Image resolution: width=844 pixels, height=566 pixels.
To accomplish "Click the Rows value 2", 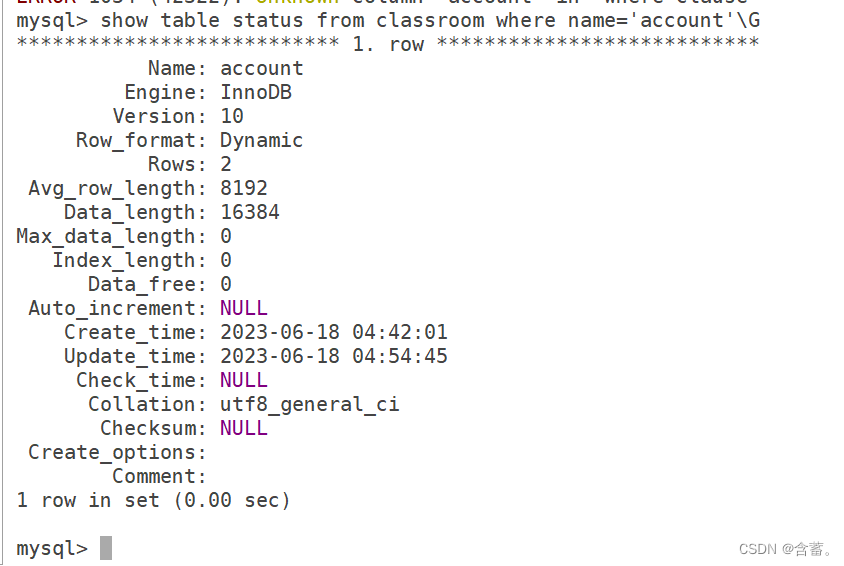I will pyautogui.click(x=226, y=164).
